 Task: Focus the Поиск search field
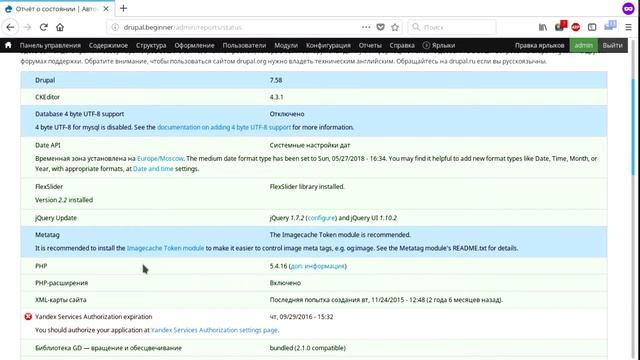pyautogui.click(x=452, y=27)
